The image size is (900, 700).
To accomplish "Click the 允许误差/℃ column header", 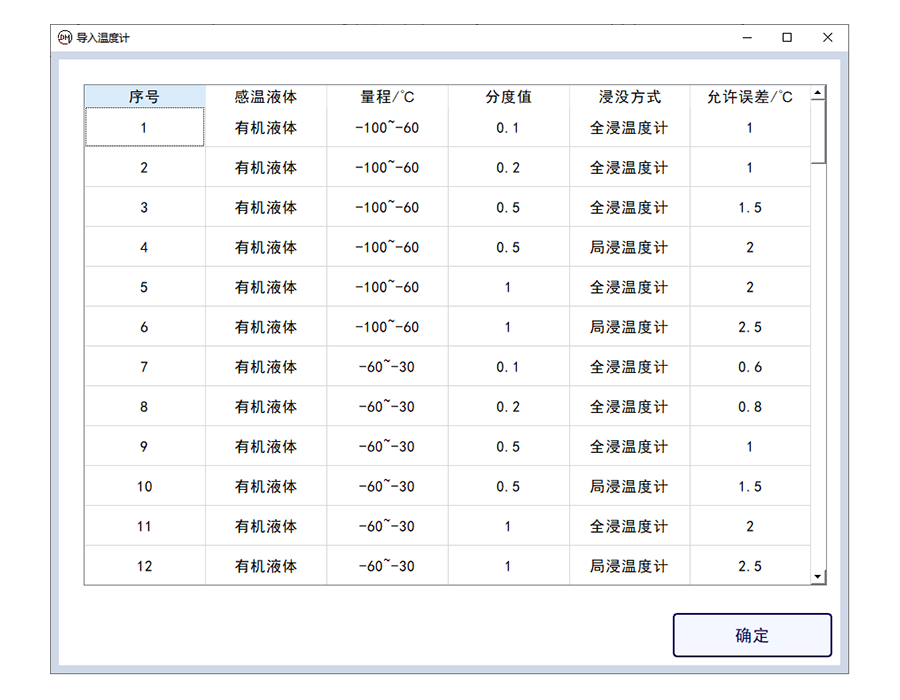I will click(x=750, y=97).
